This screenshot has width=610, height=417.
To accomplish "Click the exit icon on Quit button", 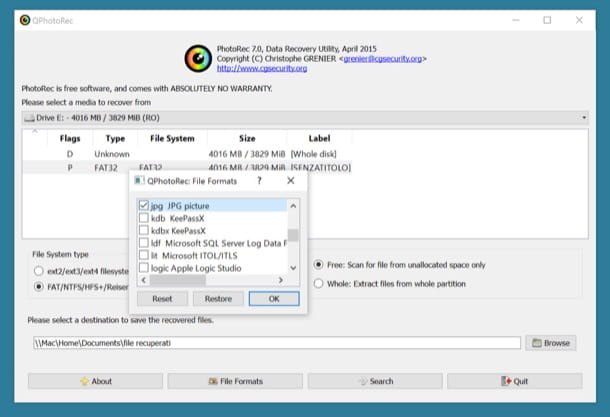I will click(x=506, y=381).
